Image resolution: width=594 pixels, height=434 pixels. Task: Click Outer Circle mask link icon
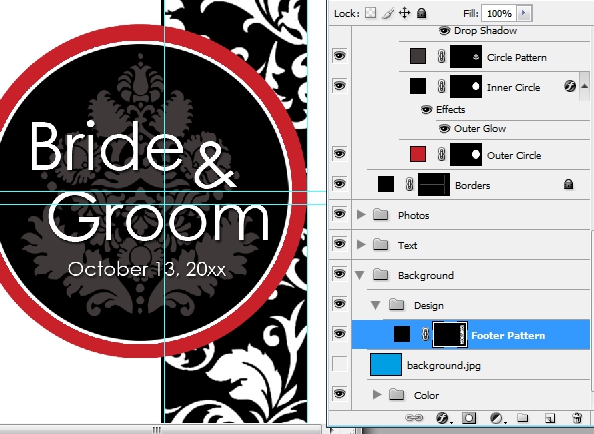tap(441, 155)
